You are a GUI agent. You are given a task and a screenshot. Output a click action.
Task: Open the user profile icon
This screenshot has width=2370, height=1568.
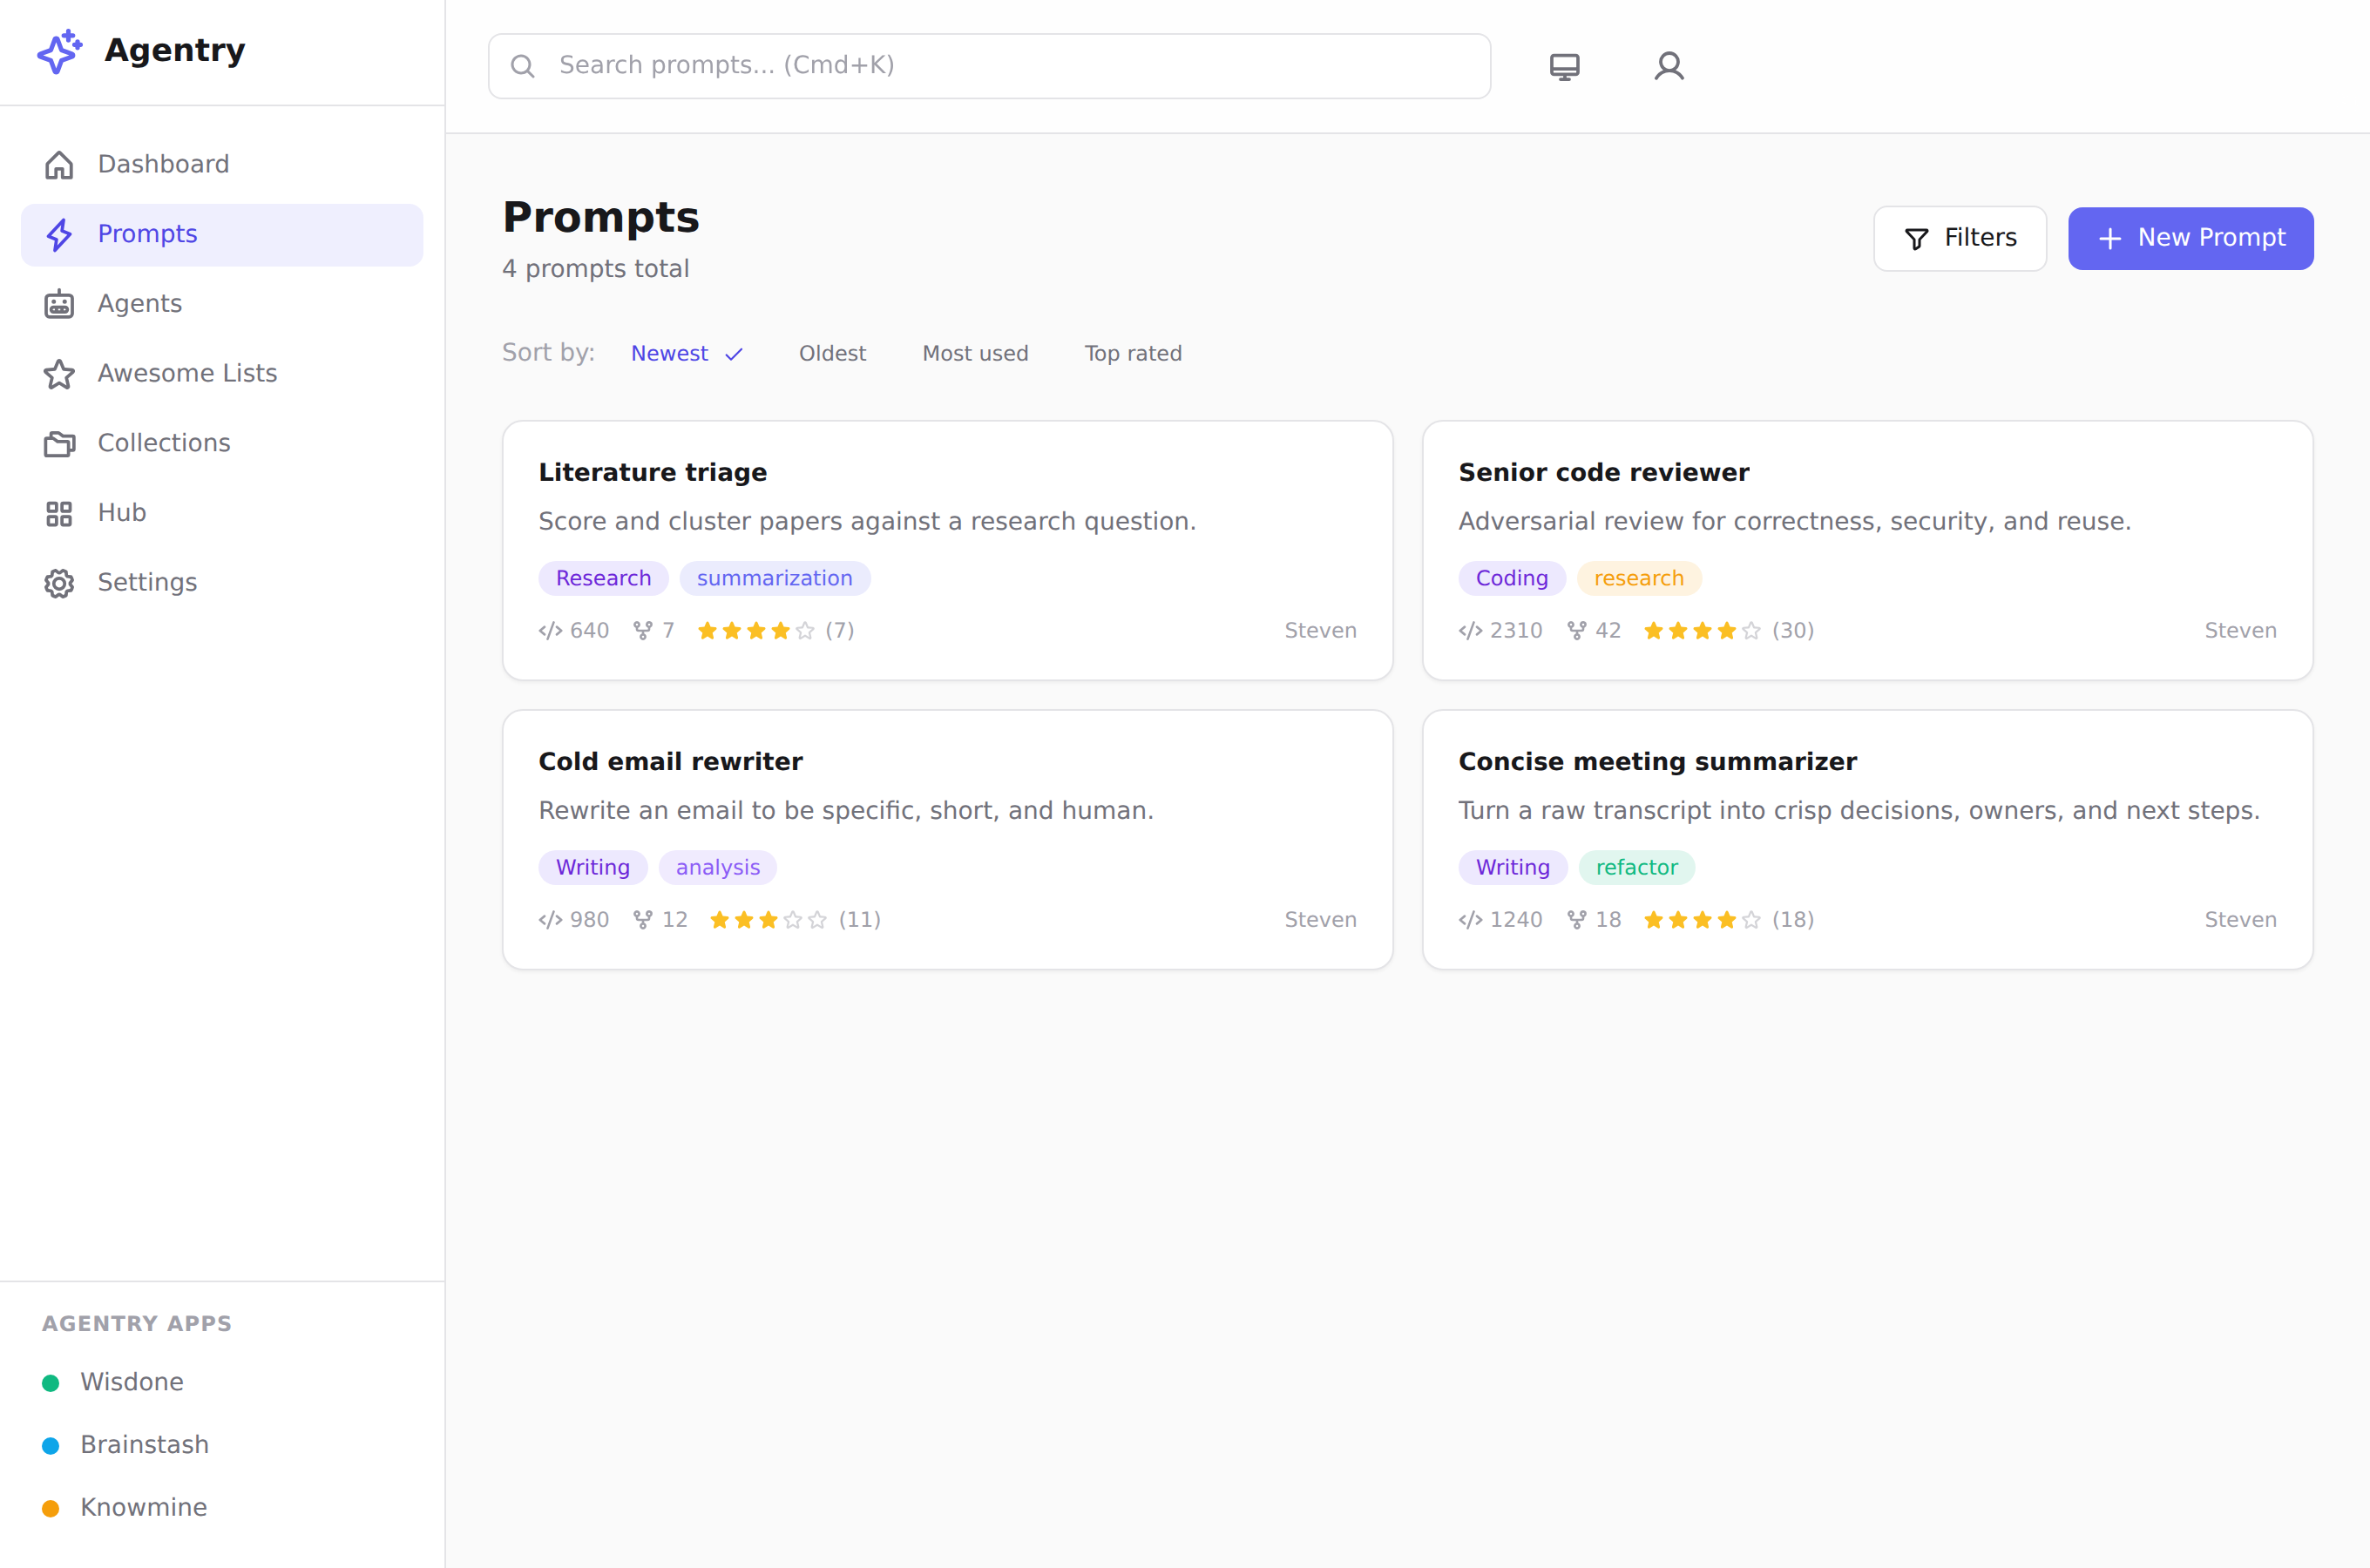[1669, 66]
